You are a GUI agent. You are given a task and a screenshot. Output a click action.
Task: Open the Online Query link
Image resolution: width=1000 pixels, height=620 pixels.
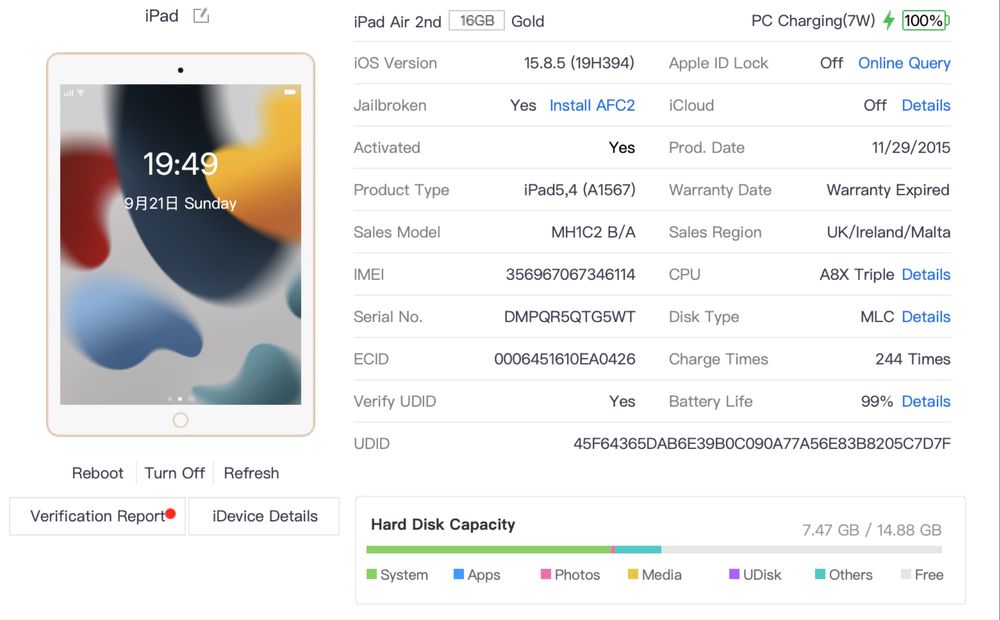pos(904,63)
